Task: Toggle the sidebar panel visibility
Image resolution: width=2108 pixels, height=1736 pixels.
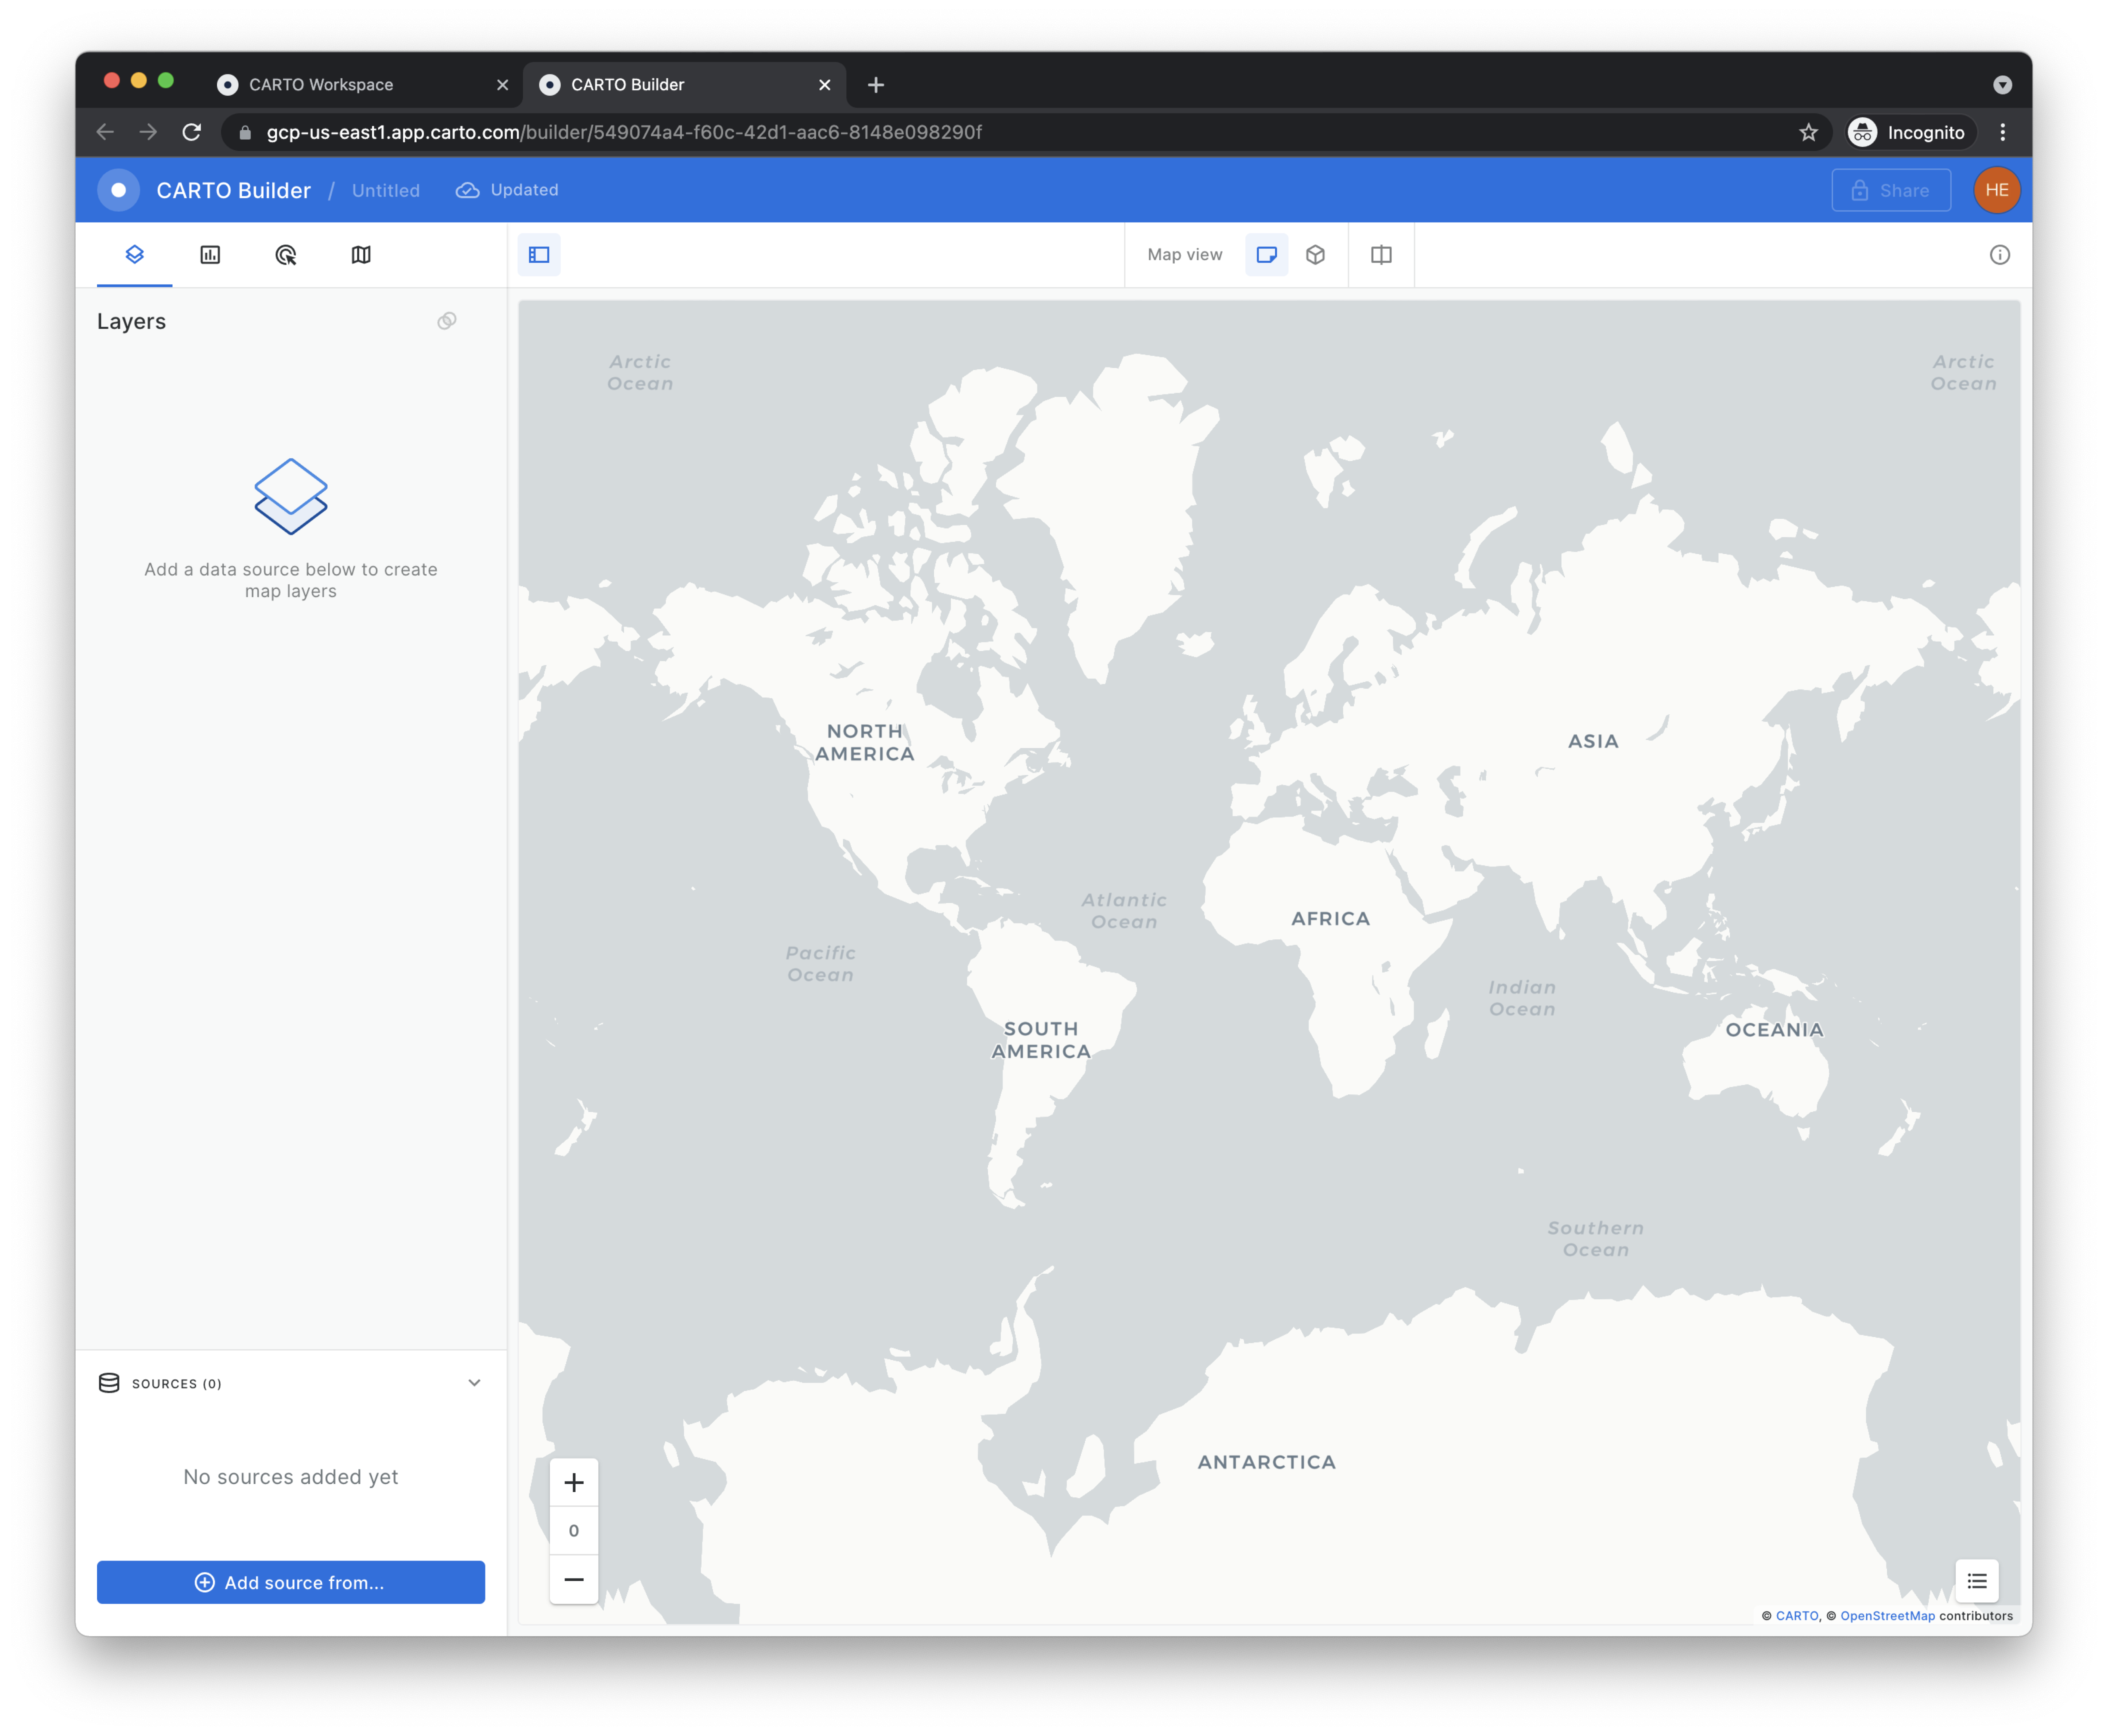Action: point(539,255)
